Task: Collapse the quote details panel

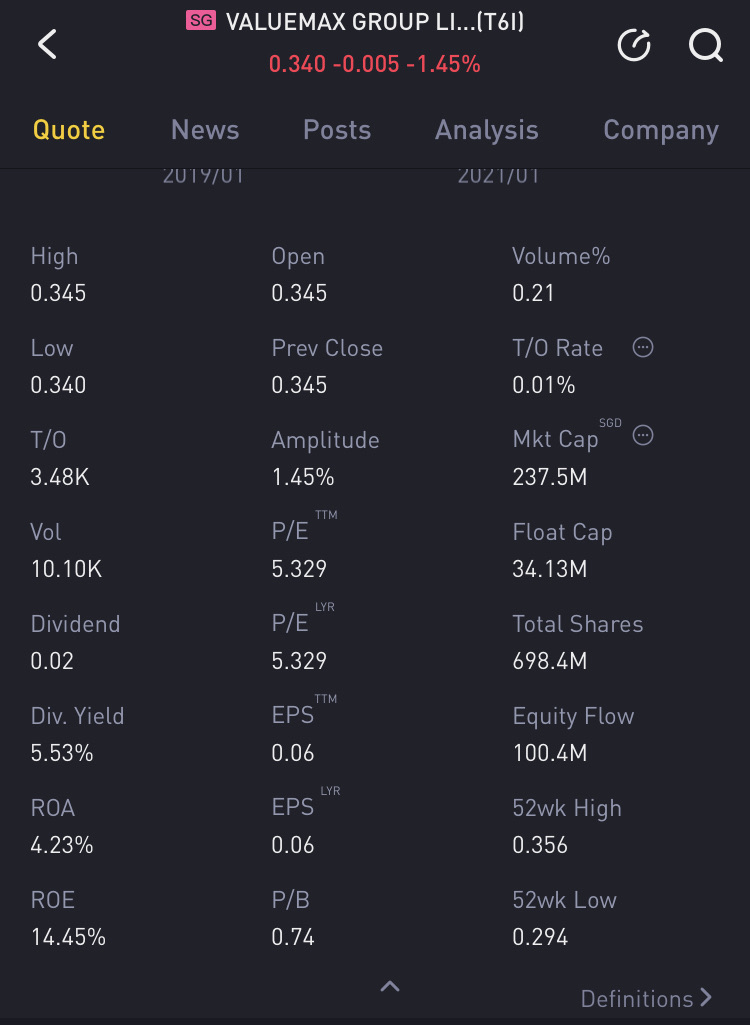Action: click(390, 987)
